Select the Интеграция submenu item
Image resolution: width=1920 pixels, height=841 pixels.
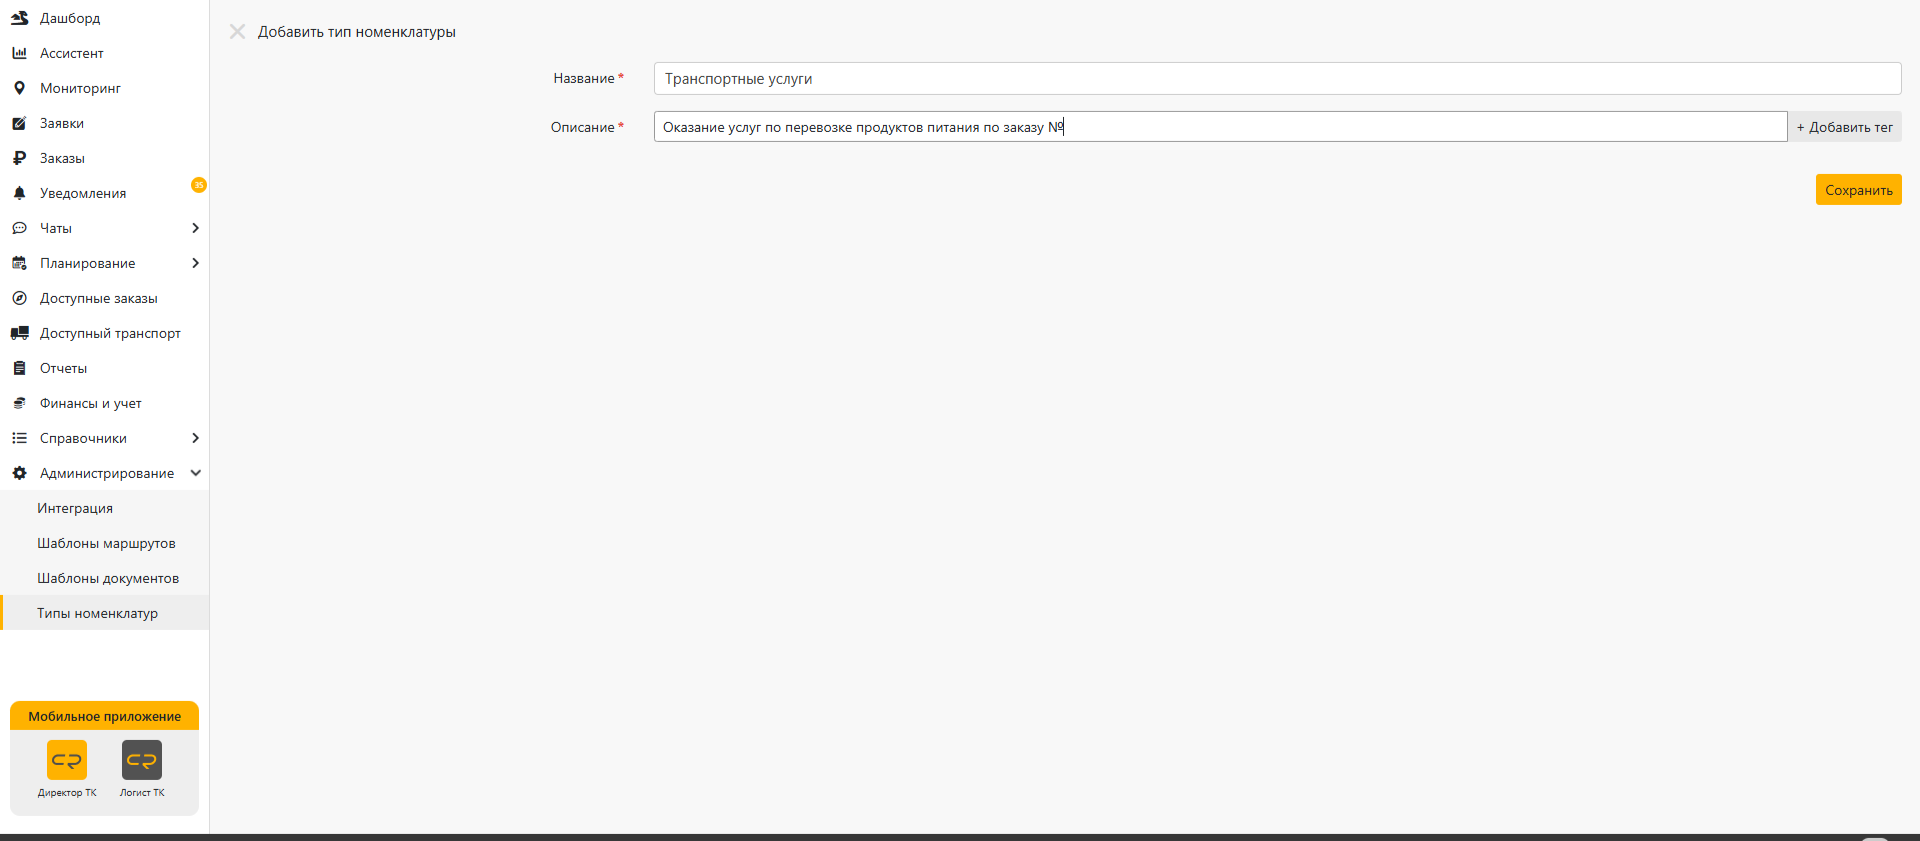click(104, 508)
